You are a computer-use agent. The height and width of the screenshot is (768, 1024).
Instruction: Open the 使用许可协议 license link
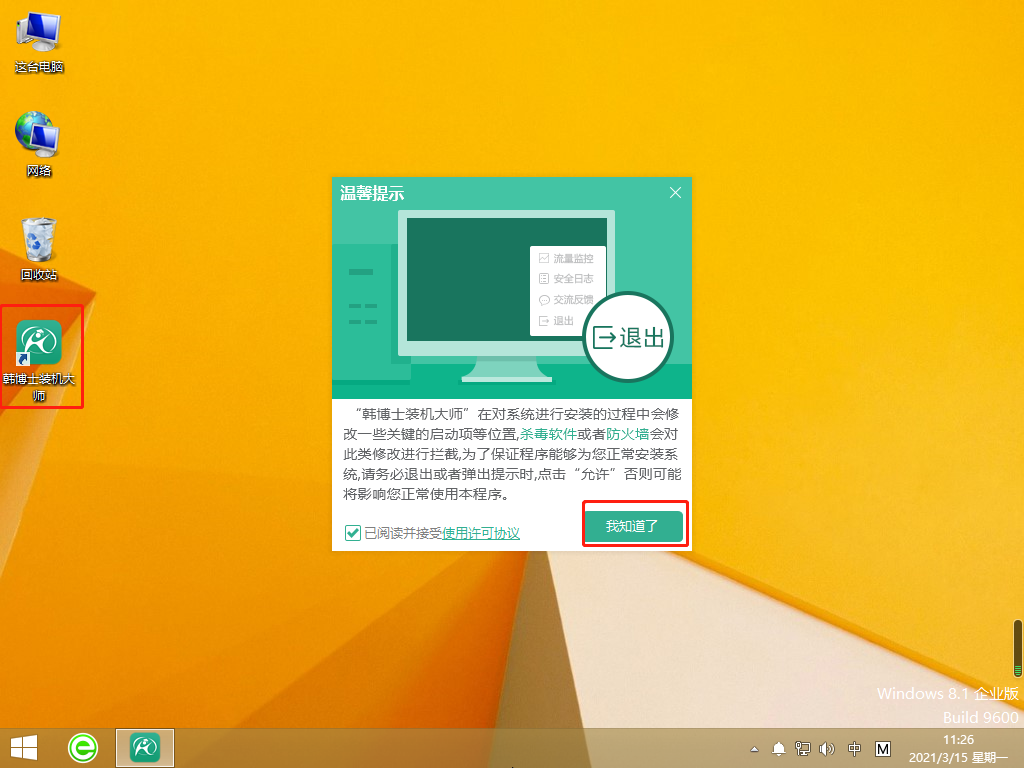(481, 533)
